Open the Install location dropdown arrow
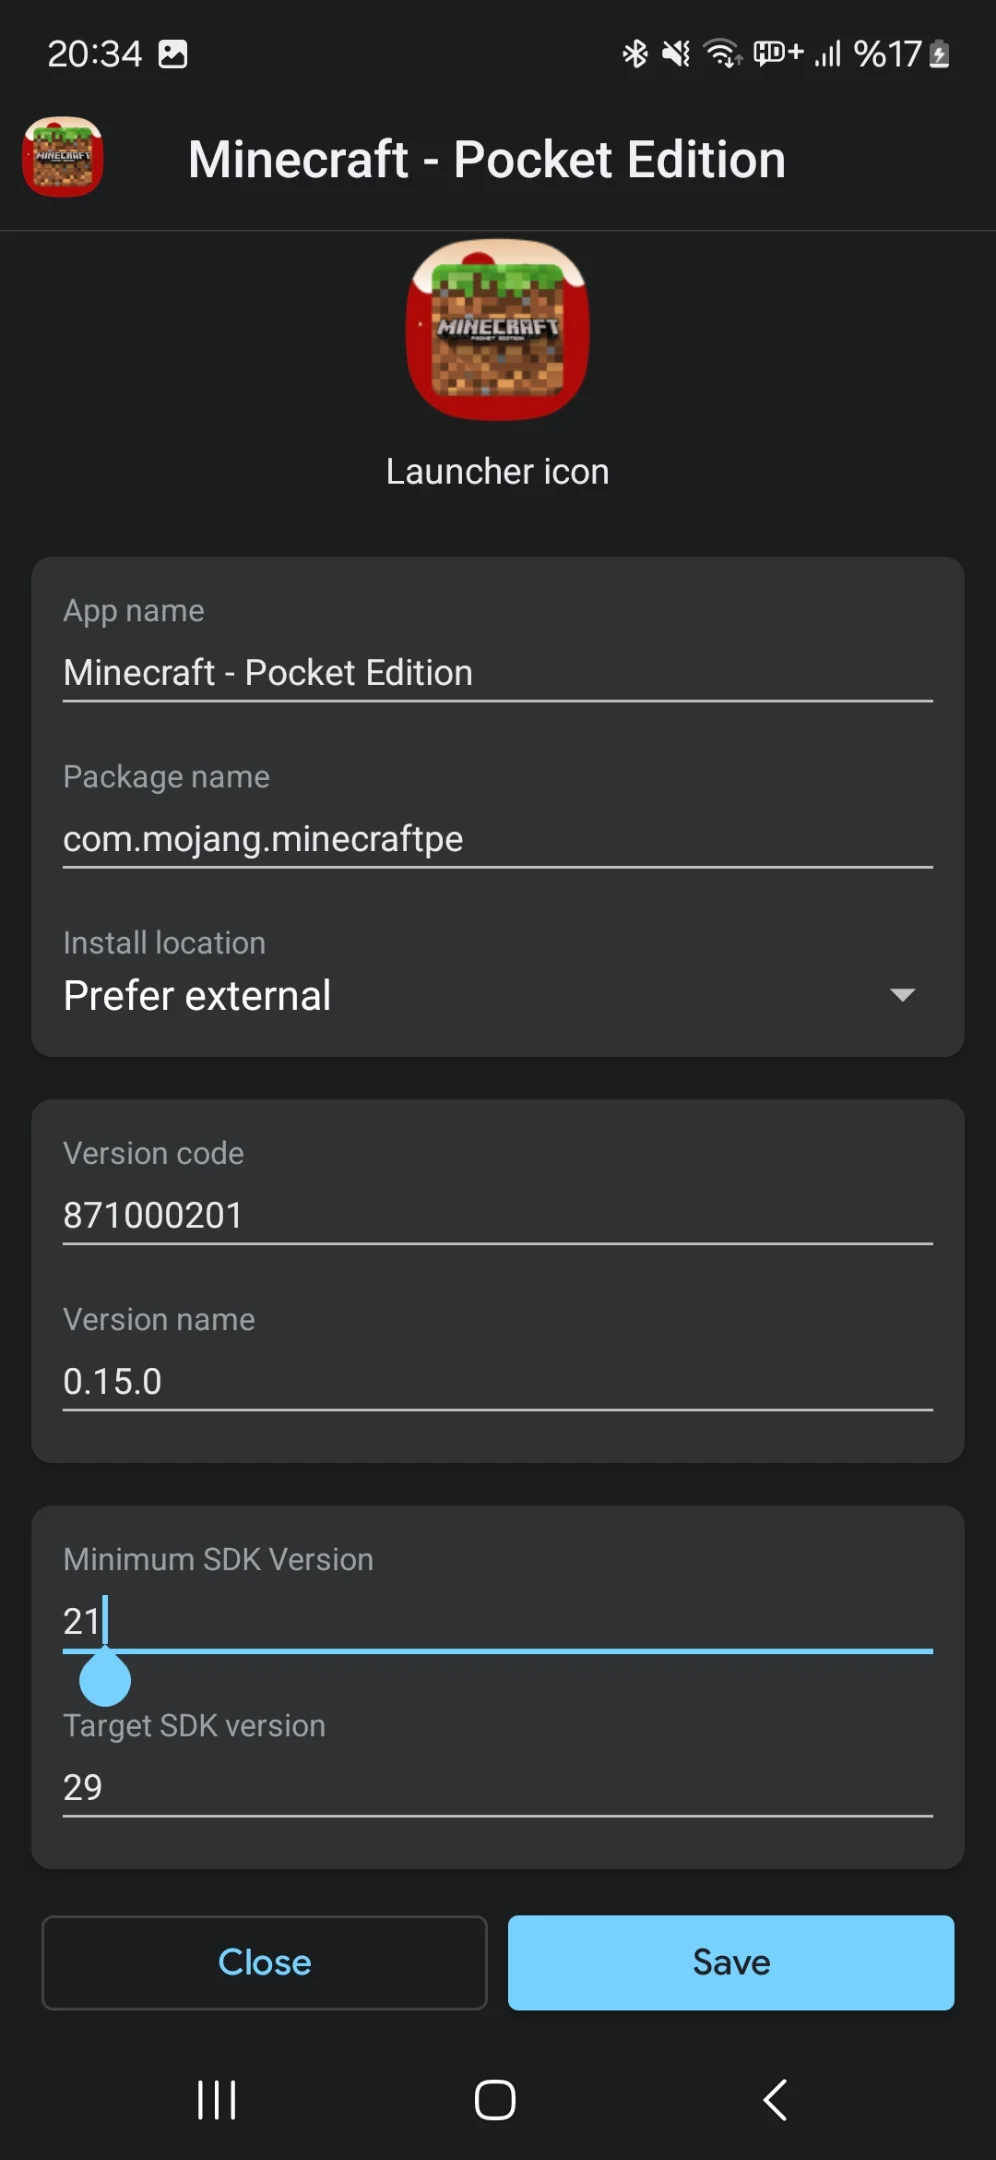 pos(902,995)
